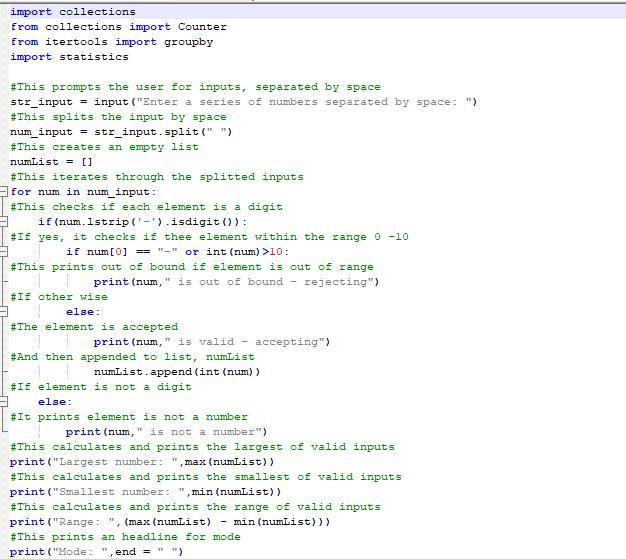Click the 'or' keyword in the range check
This screenshot has width=626, height=559.
[x=192, y=252]
